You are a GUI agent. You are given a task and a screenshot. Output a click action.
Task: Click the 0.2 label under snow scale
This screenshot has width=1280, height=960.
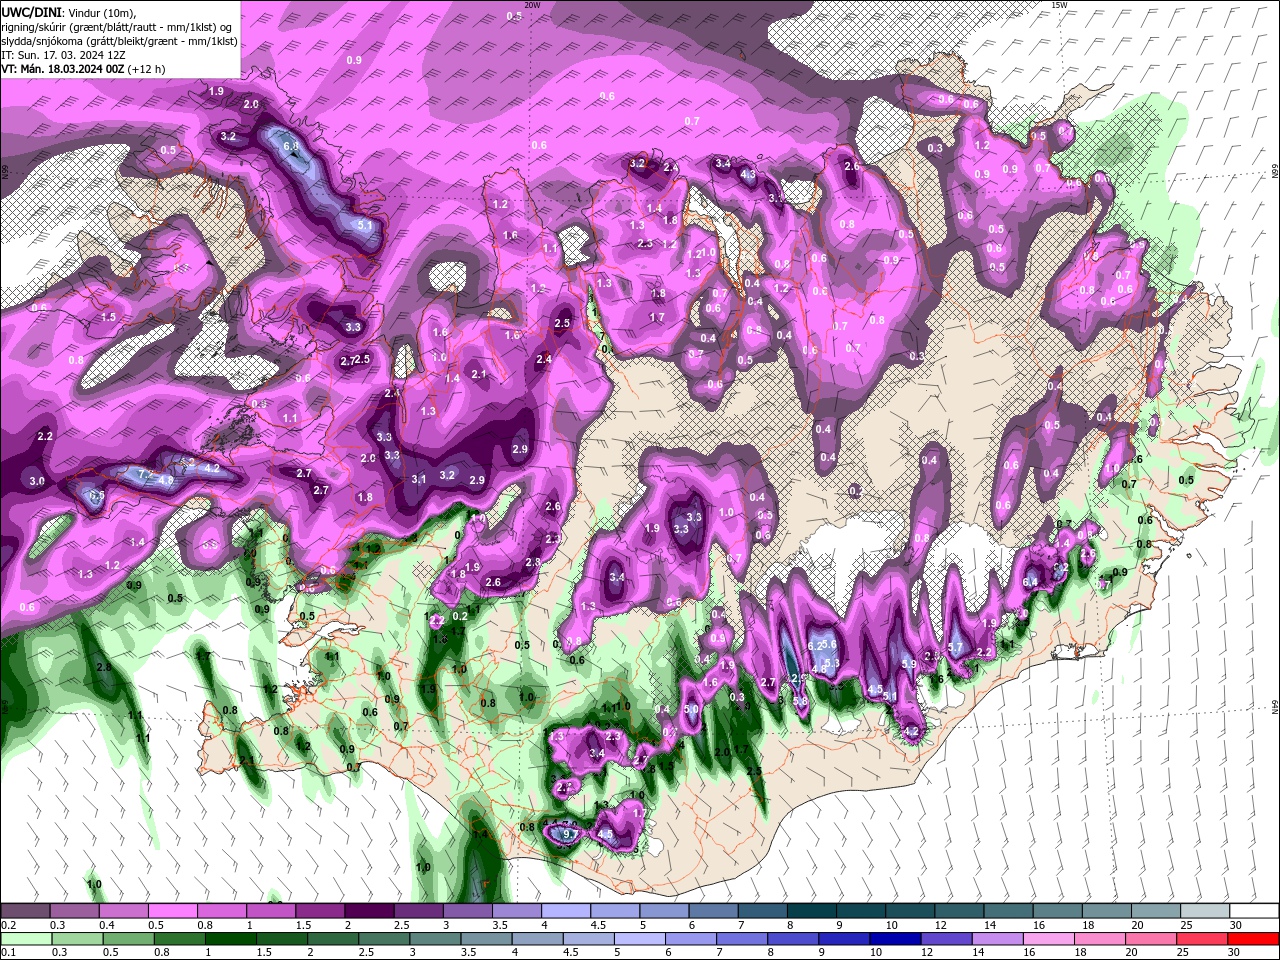click(x=8, y=925)
